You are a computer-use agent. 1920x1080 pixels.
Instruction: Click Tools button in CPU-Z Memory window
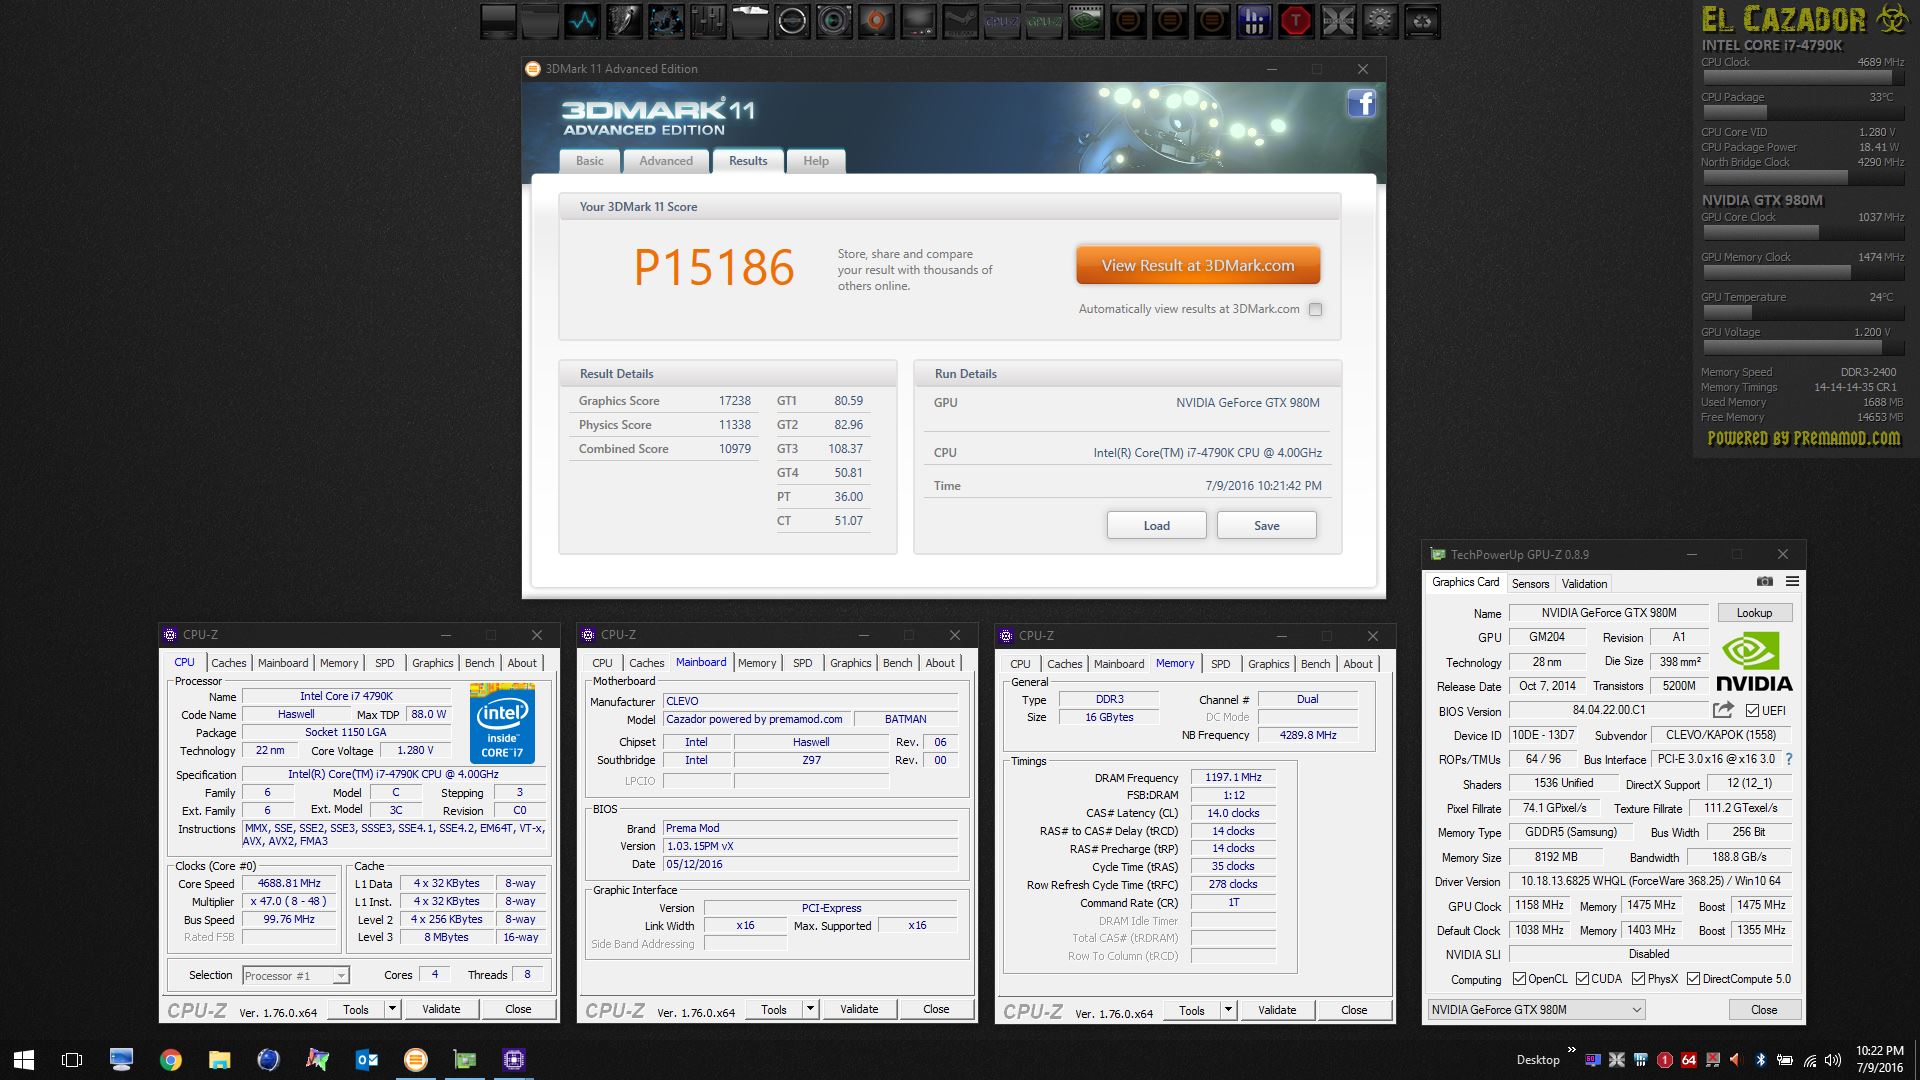click(1191, 1011)
